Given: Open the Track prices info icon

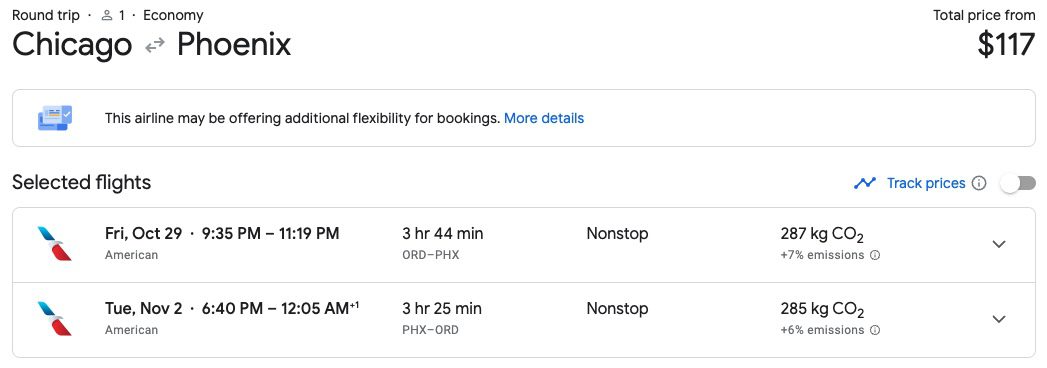Looking at the screenshot, I should (x=979, y=183).
